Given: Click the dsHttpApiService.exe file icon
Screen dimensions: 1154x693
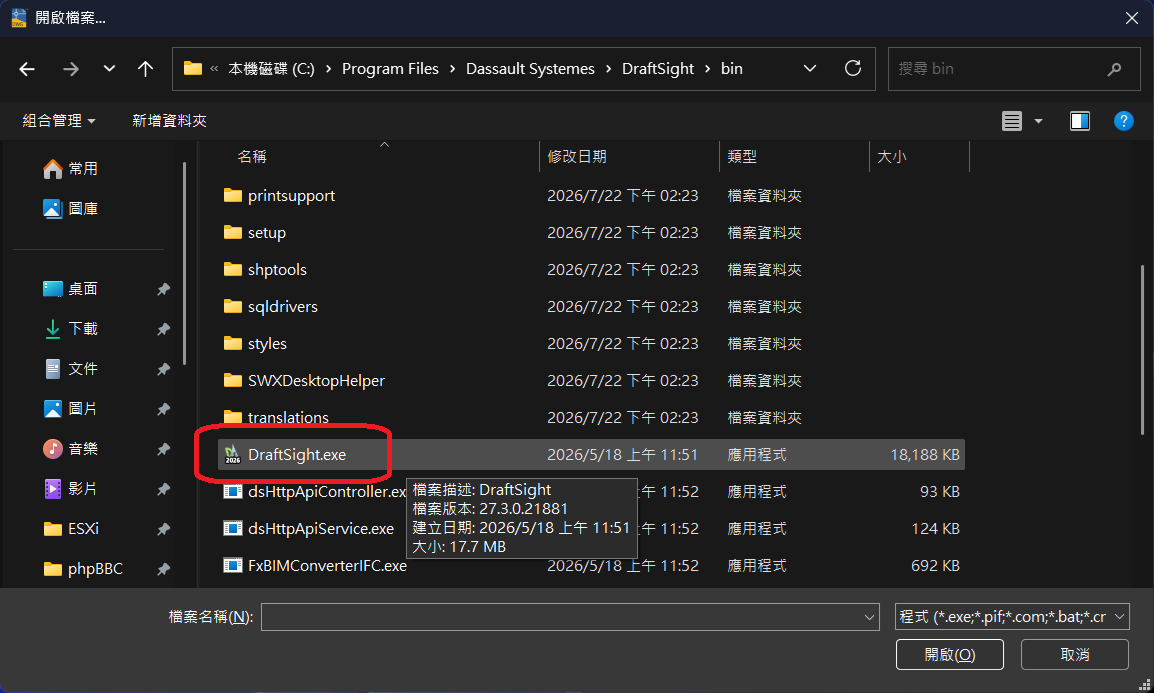Looking at the screenshot, I should pos(233,528).
